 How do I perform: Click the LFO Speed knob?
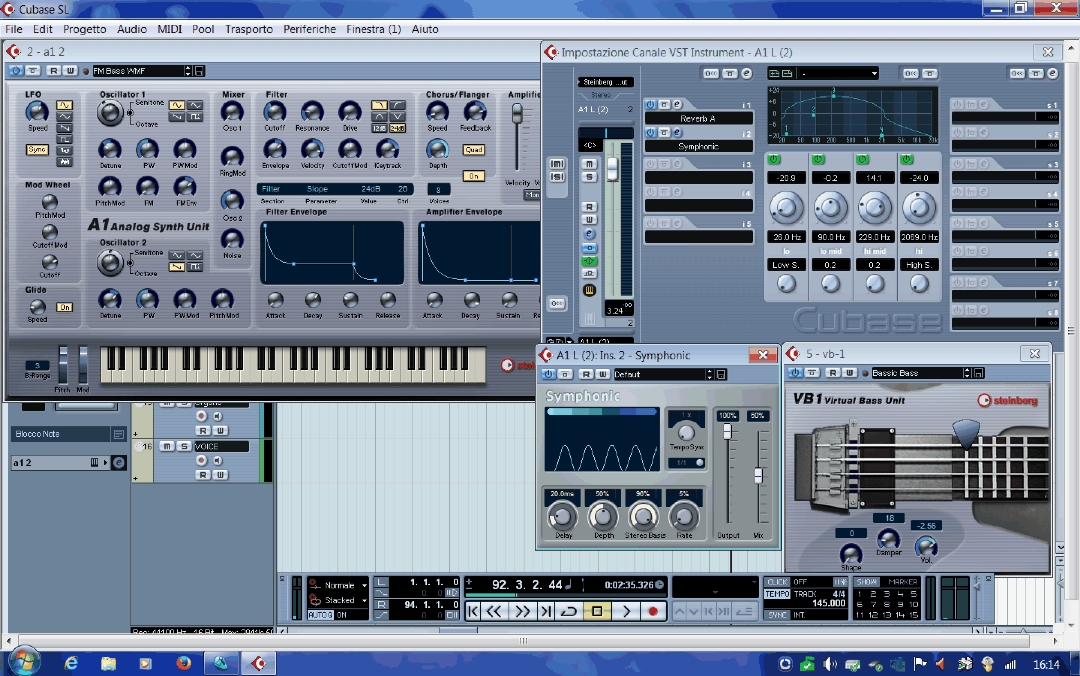pos(37,112)
